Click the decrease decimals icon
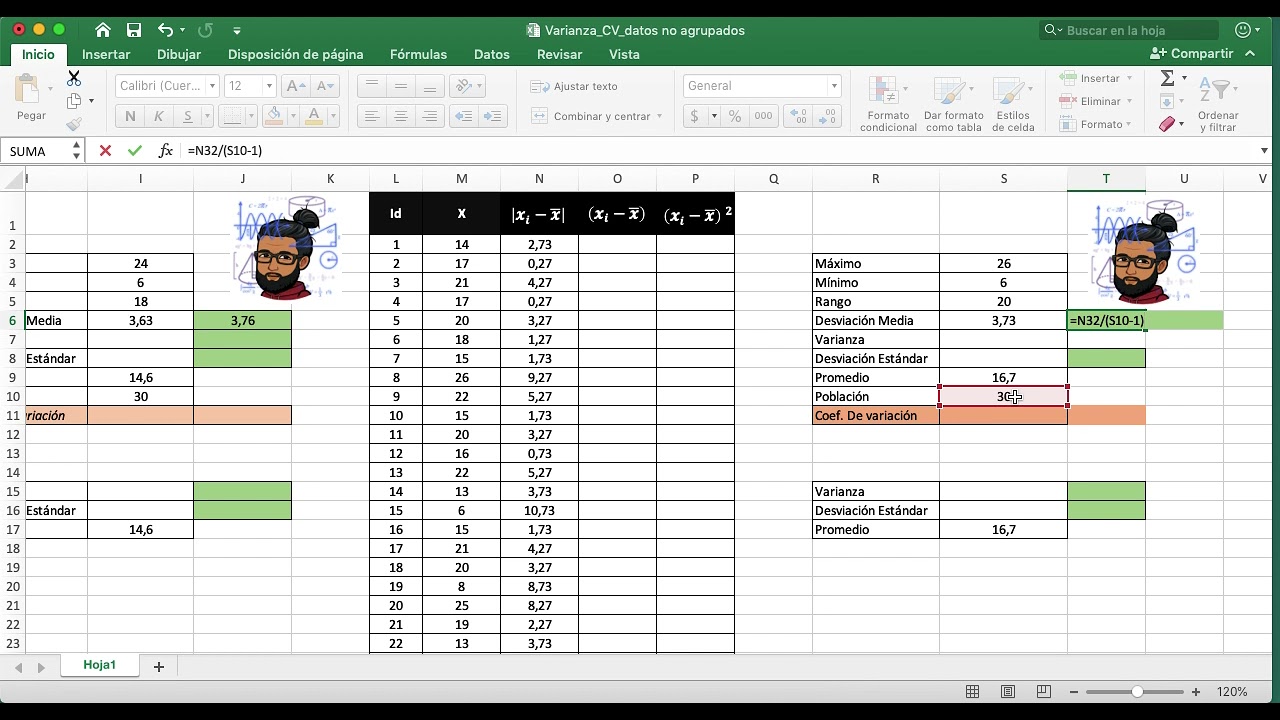1280x720 pixels. (x=825, y=116)
